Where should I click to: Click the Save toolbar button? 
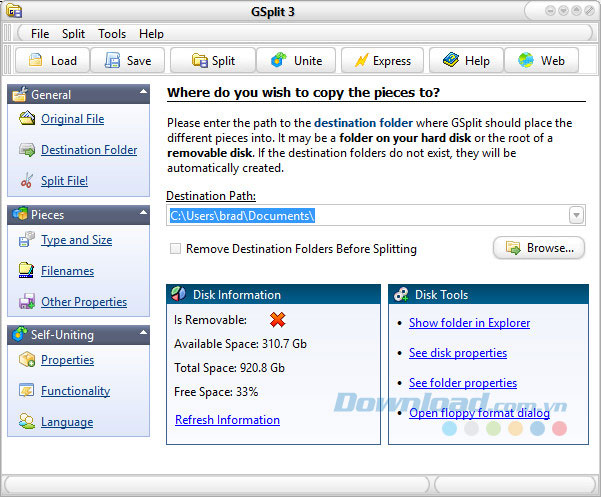[128, 61]
